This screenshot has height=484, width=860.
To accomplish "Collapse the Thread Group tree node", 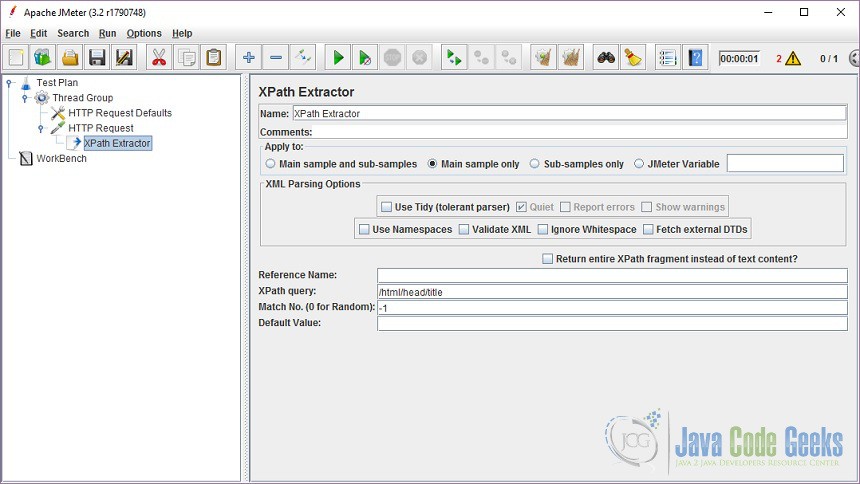I will pyautogui.click(x=25, y=98).
